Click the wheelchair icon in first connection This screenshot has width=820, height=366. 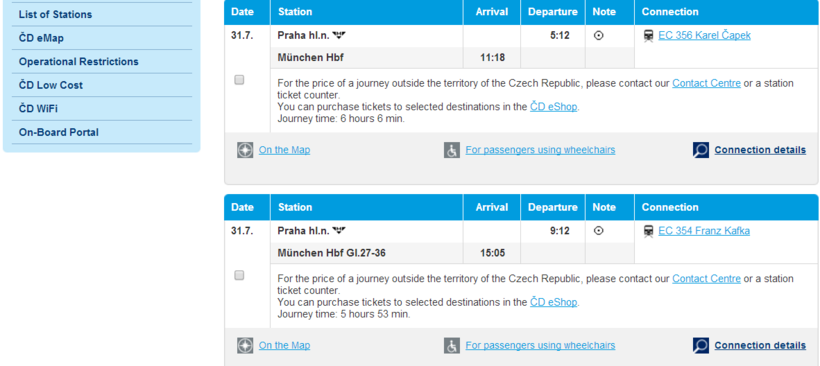452,150
